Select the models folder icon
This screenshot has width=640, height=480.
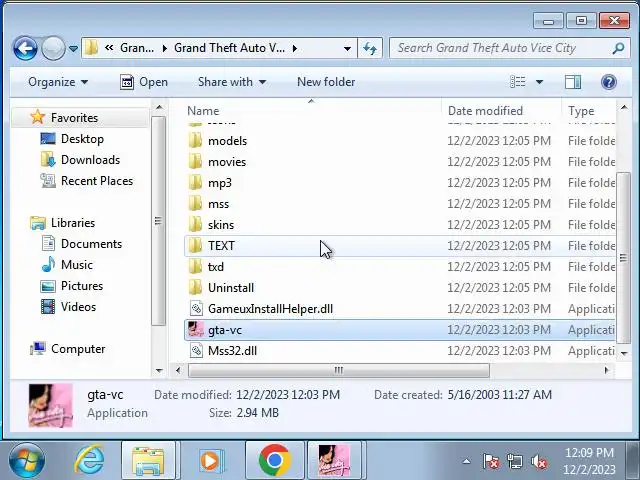(195, 141)
